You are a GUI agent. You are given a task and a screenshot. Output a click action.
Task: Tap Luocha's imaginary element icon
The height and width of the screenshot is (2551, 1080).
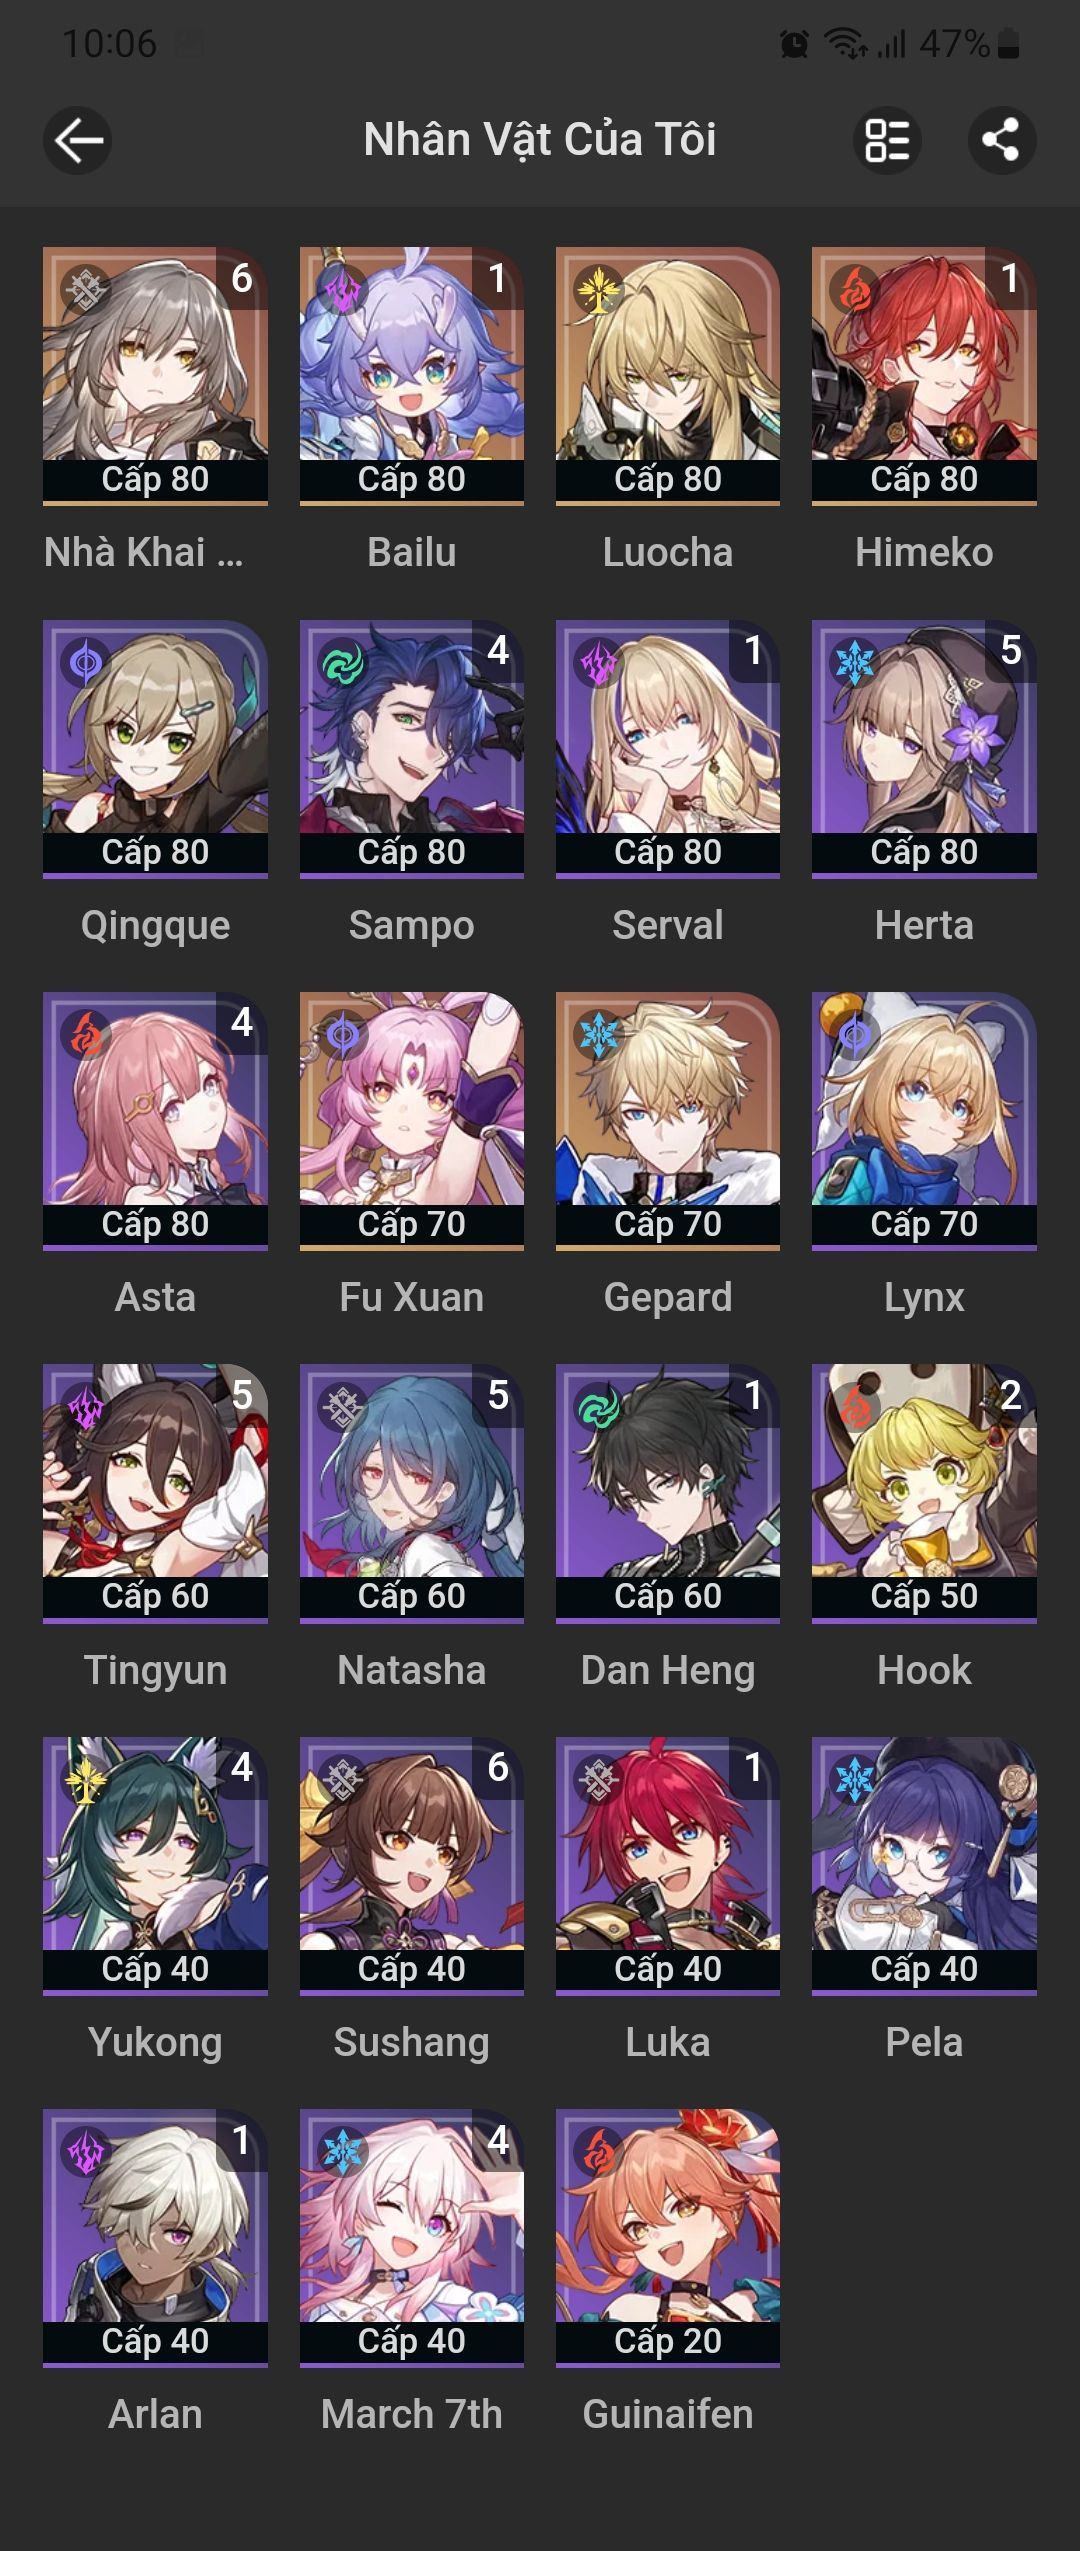coord(598,291)
